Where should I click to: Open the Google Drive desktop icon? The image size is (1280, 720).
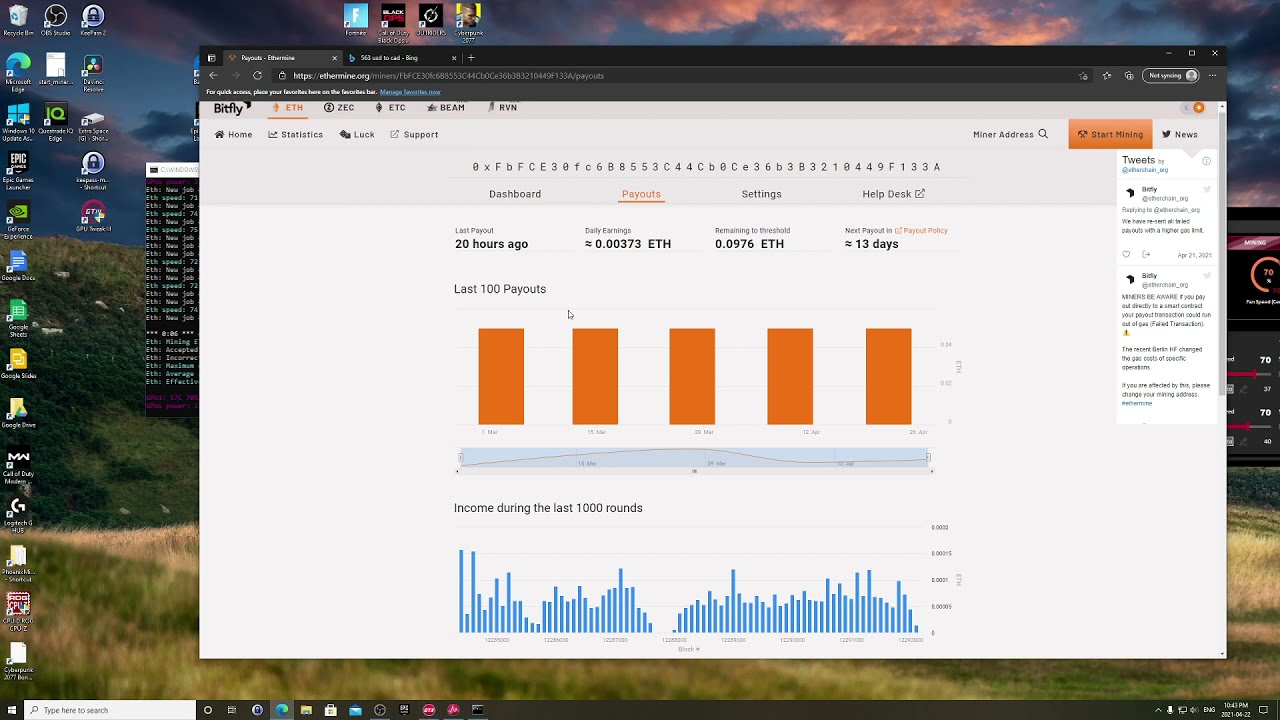click(18, 413)
